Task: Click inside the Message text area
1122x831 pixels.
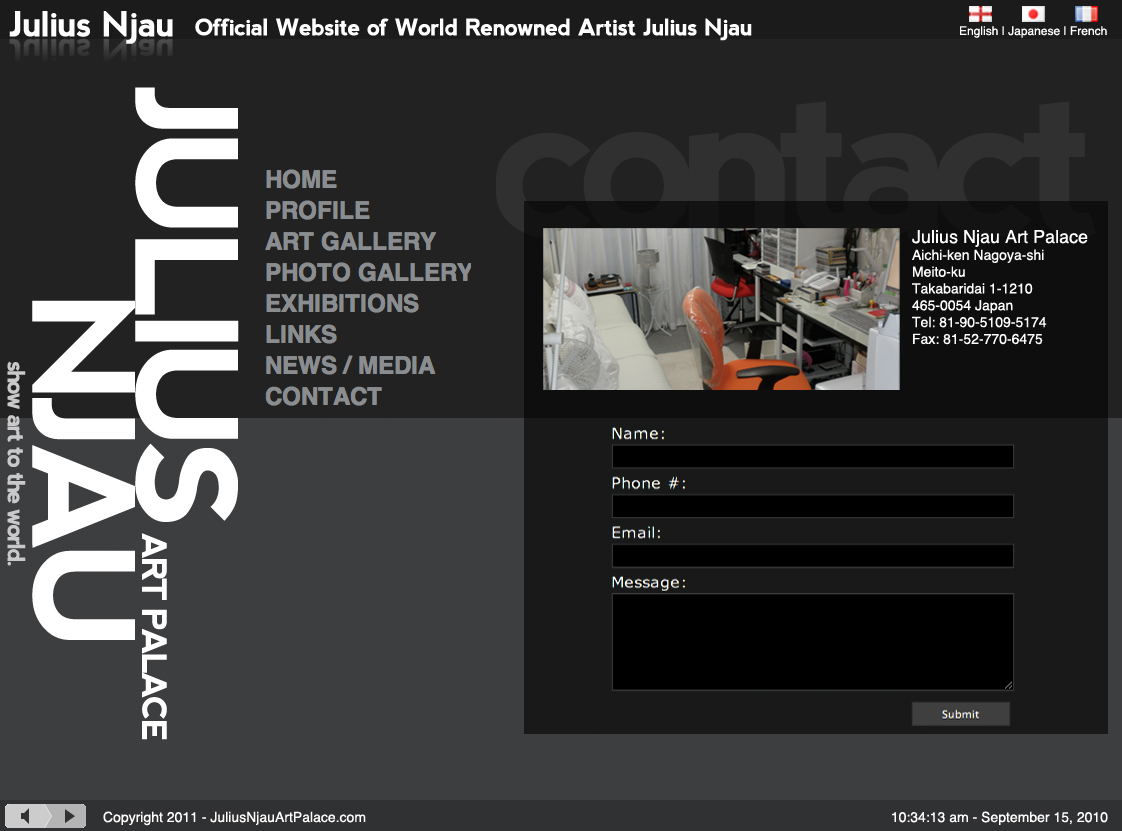Action: pos(812,641)
